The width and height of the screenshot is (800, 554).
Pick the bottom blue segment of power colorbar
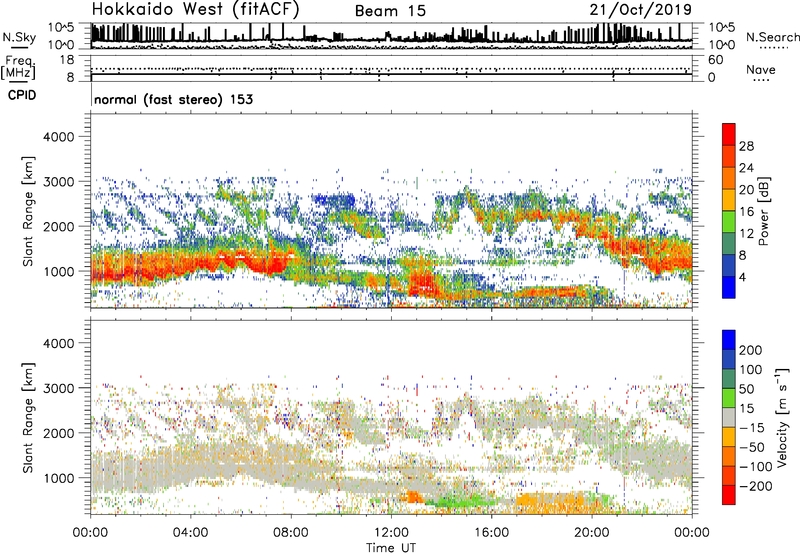click(x=729, y=287)
